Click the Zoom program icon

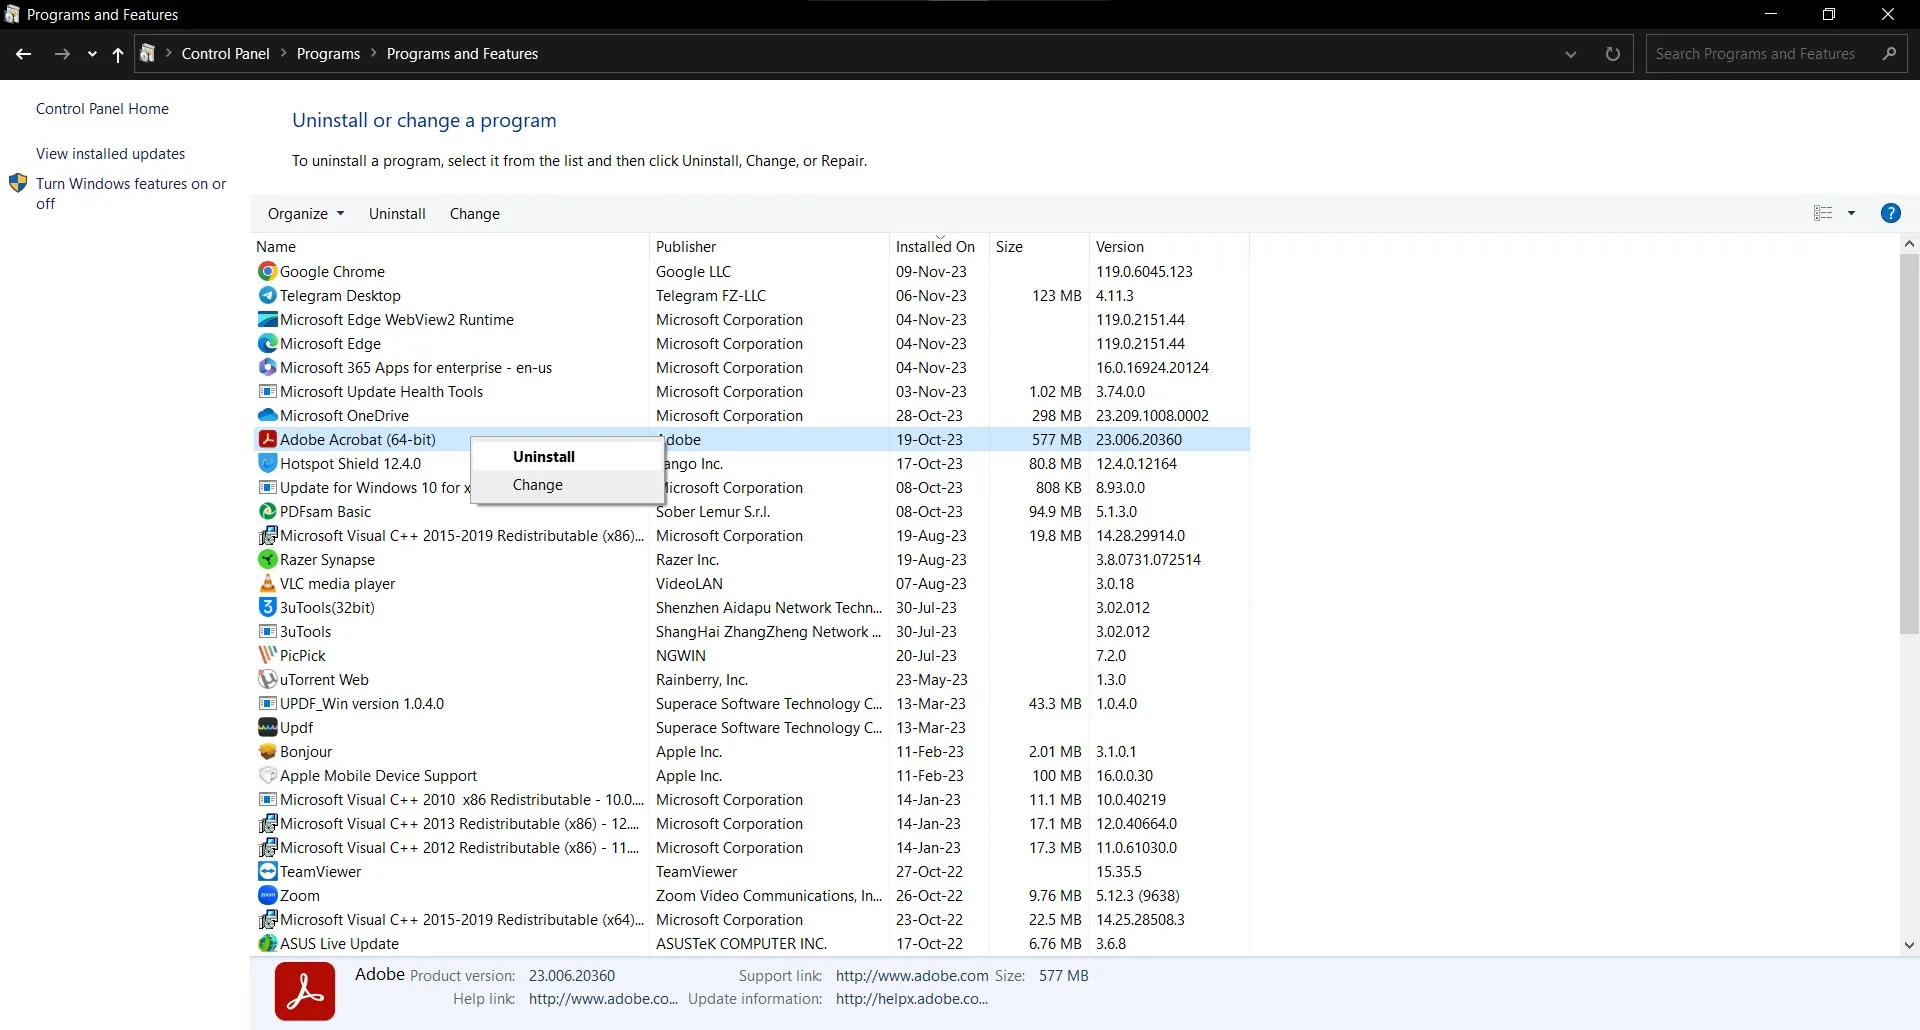[x=267, y=895]
